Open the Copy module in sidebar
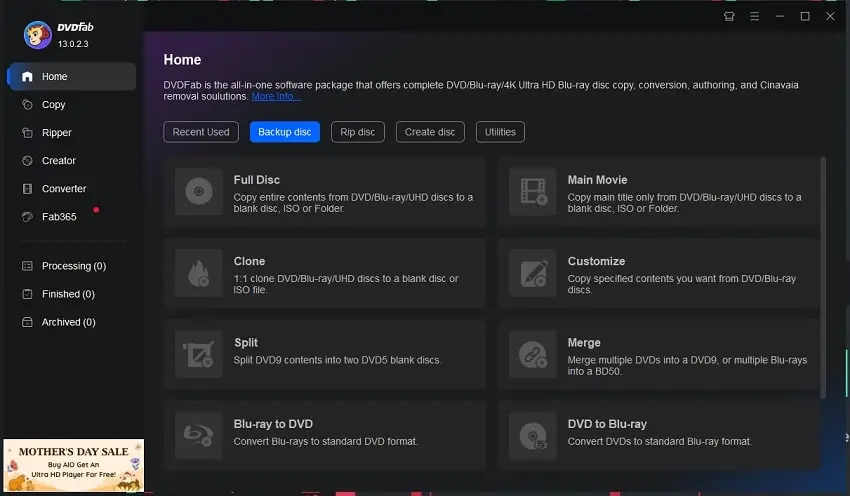This screenshot has width=850, height=496. 72,105
